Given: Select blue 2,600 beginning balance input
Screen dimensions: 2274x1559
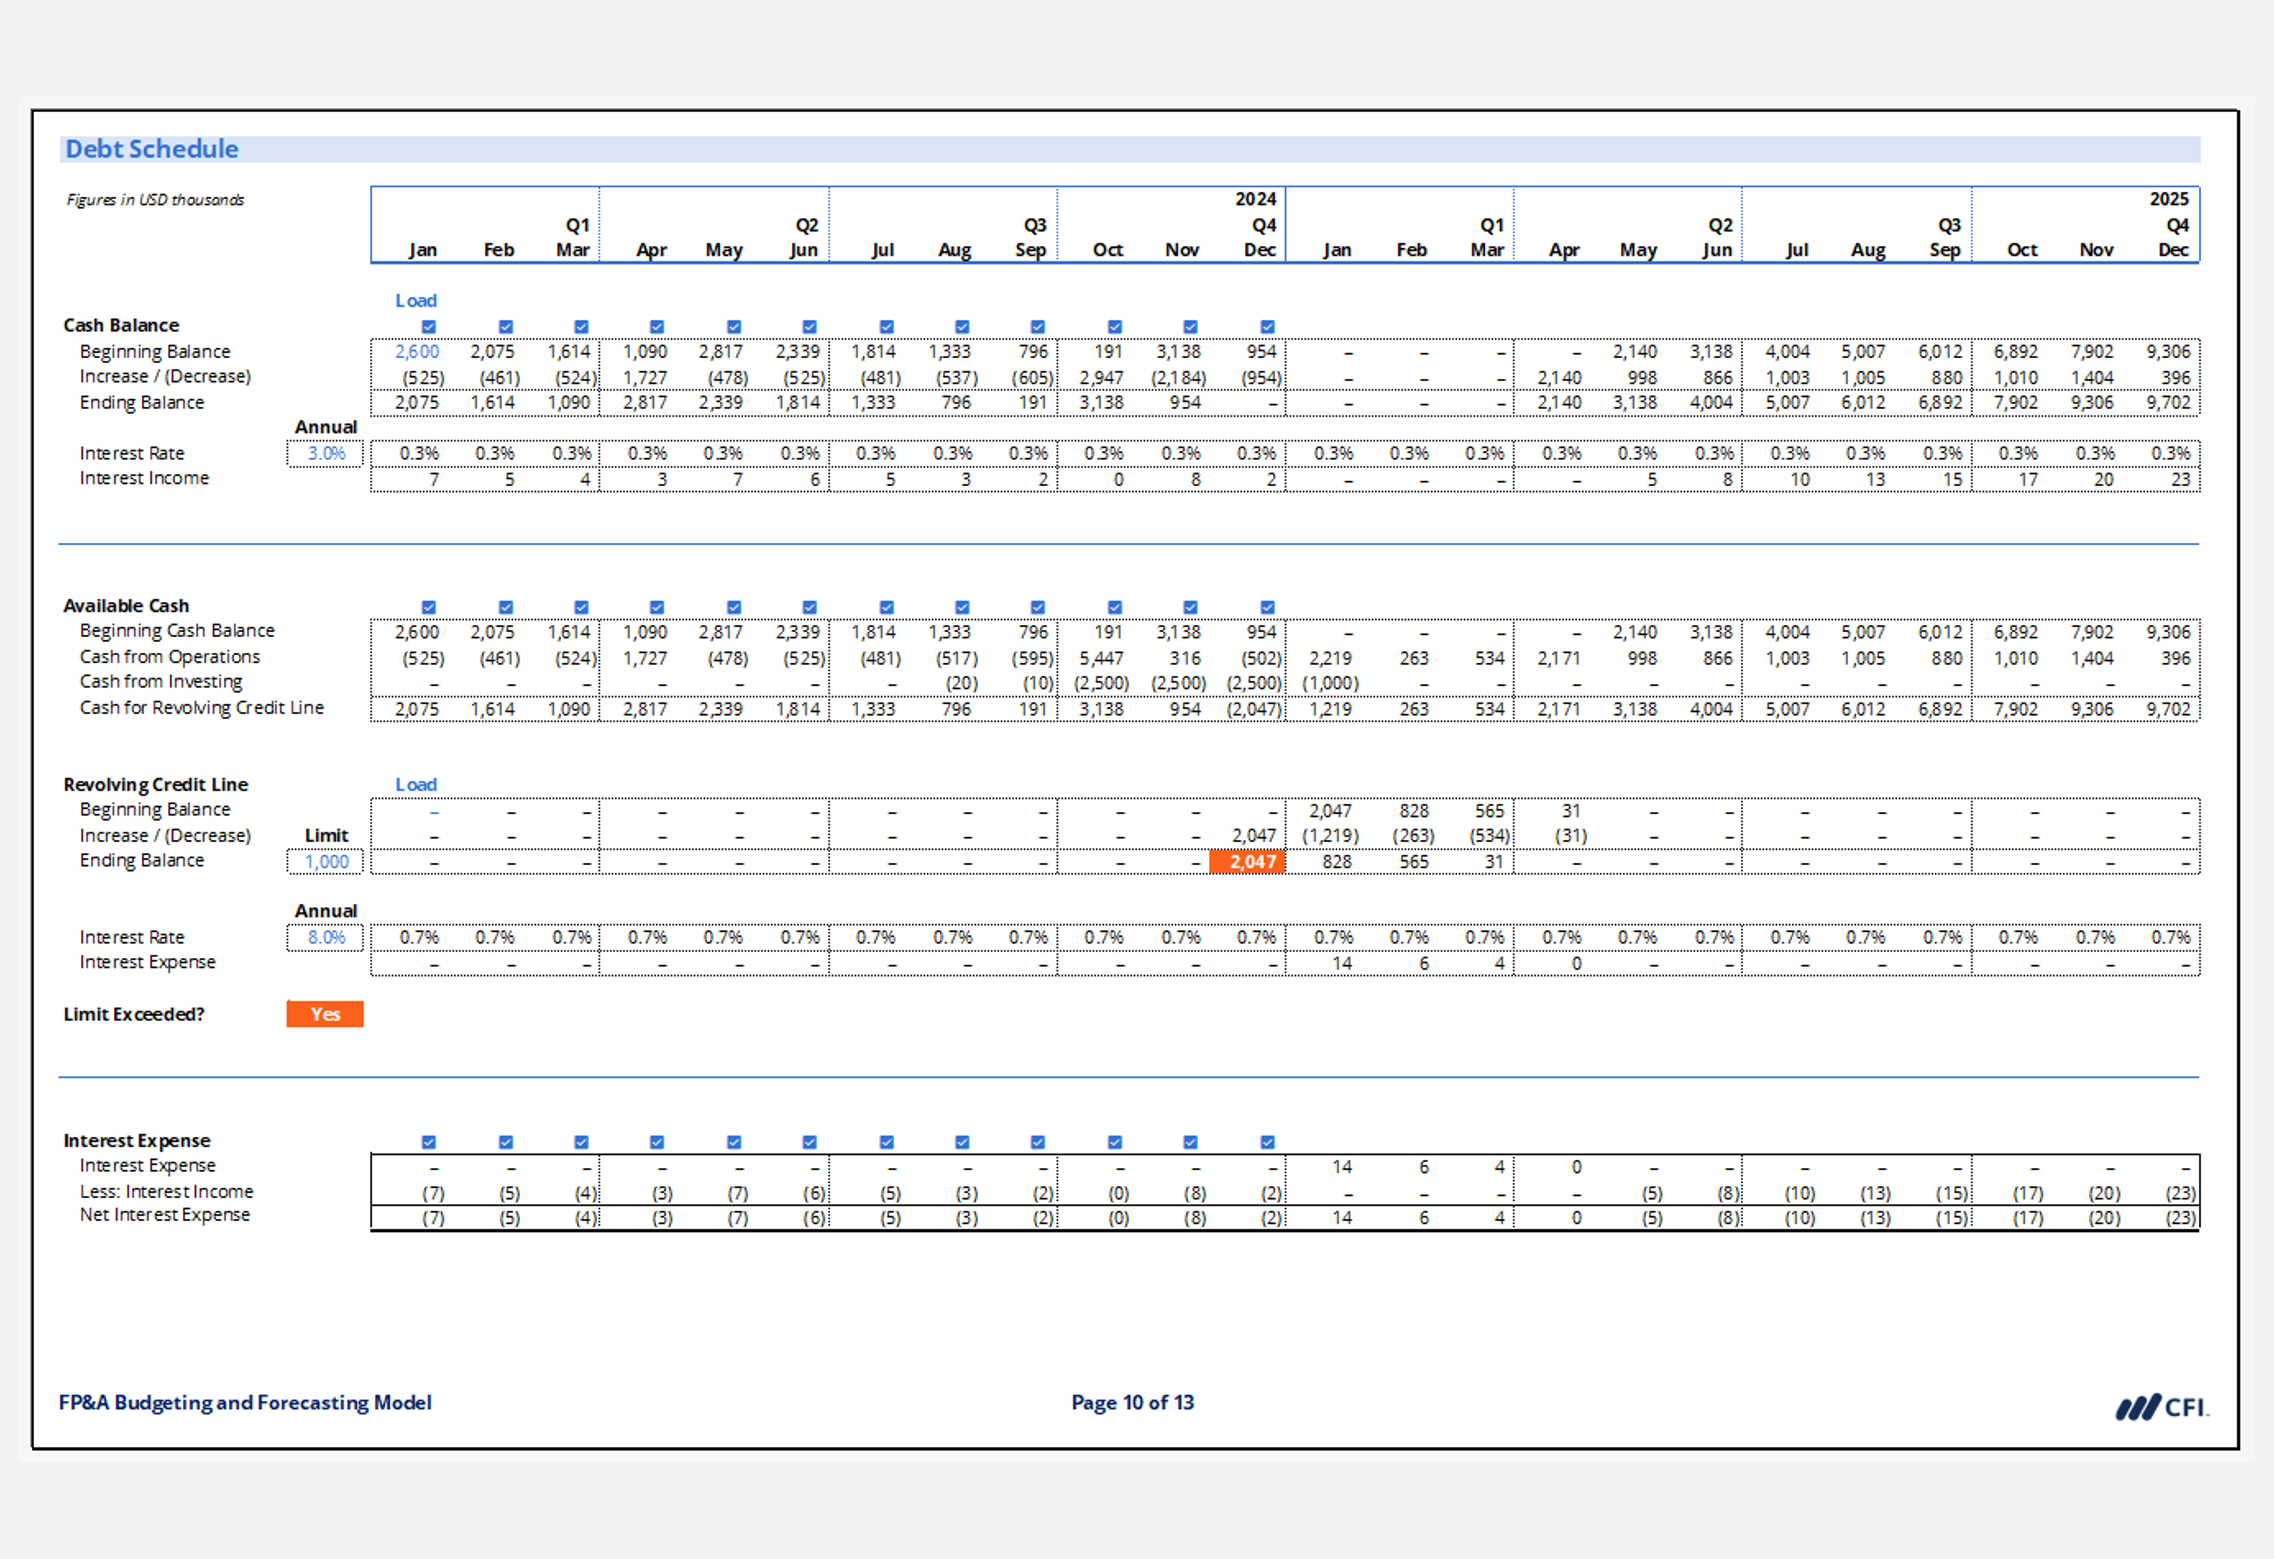Looking at the screenshot, I should [416, 352].
